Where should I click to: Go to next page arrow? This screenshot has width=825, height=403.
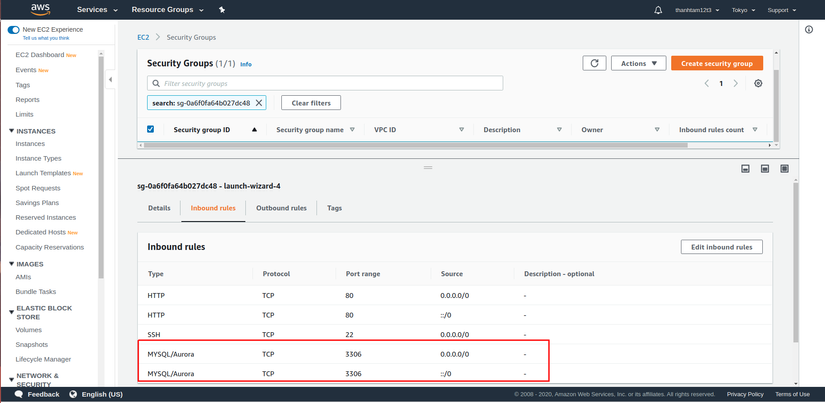point(736,84)
